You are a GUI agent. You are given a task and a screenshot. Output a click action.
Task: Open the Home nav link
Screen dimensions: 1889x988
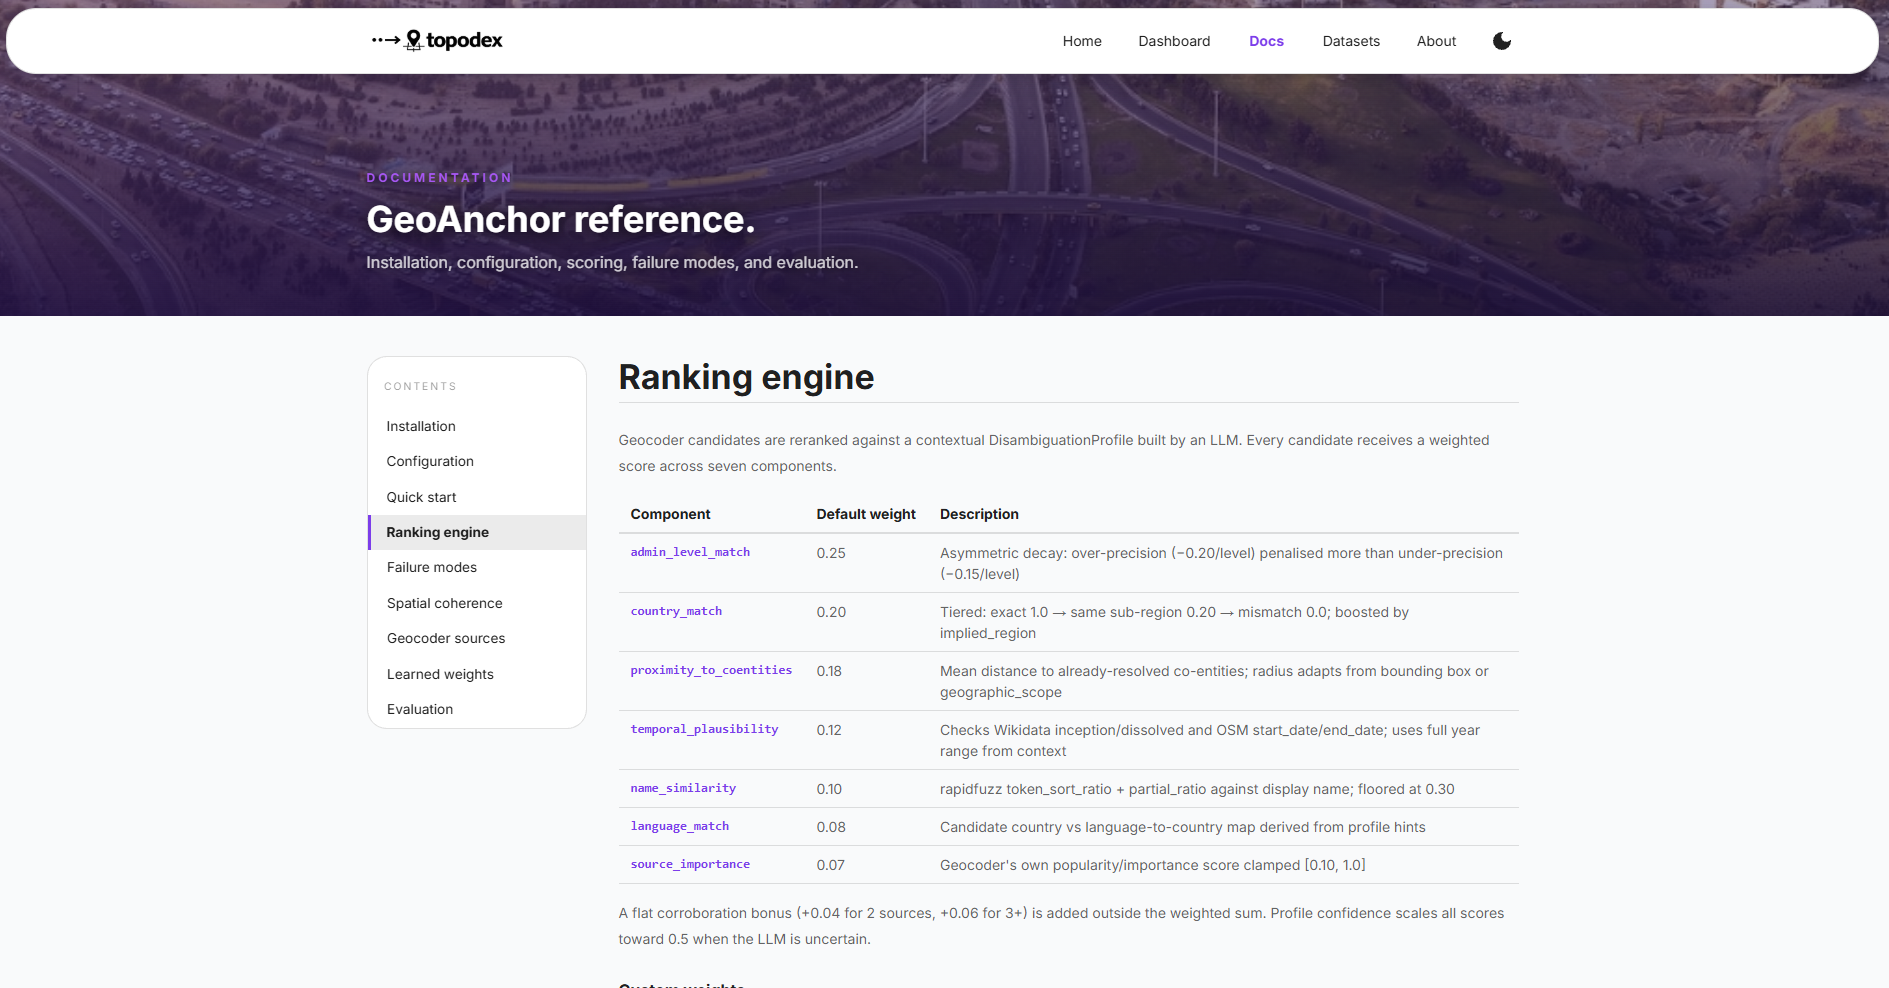coord(1082,41)
